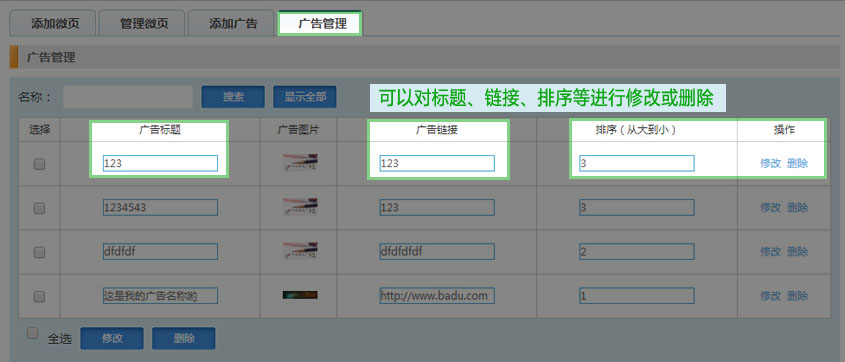Click 修改 link in the badu.com row
Image resolution: width=845 pixels, height=362 pixels.
(x=771, y=296)
